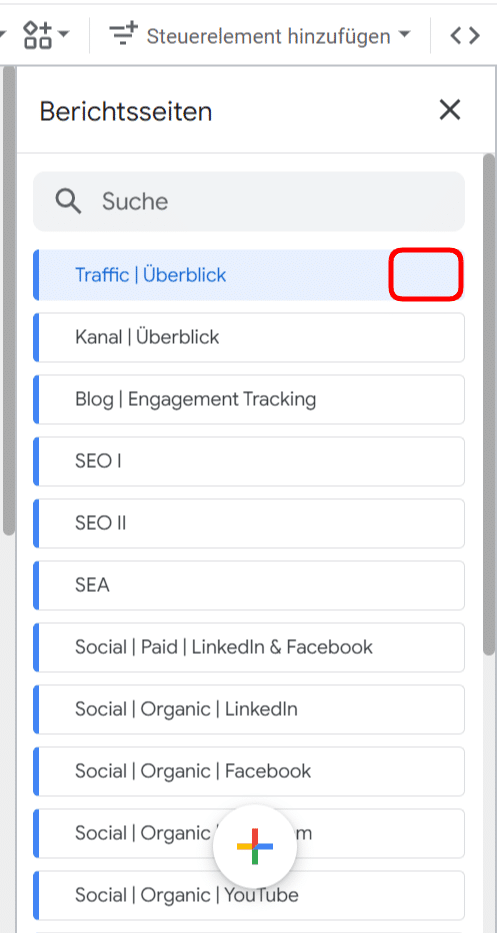Click the page list vertical scrollbar
The image size is (497, 933).
tap(488, 405)
